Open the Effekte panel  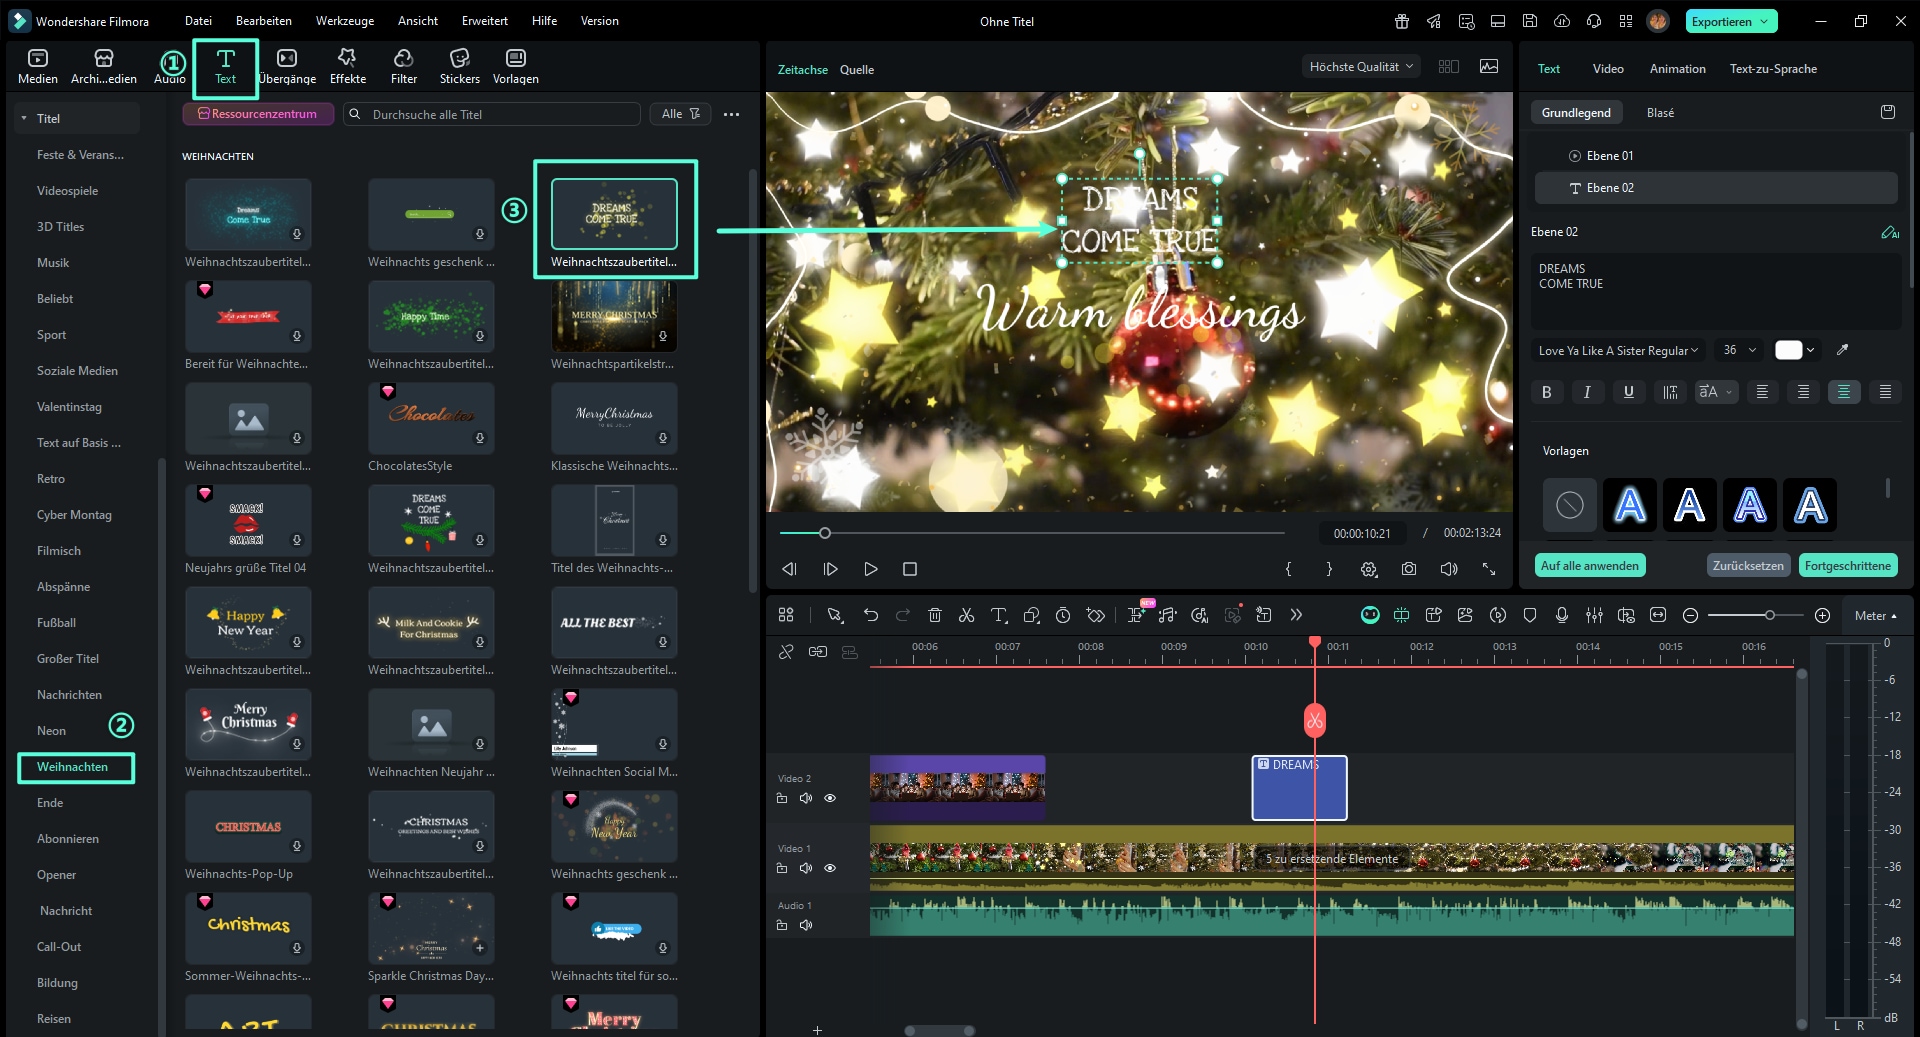pyautogui.click(x=346, y=66)
